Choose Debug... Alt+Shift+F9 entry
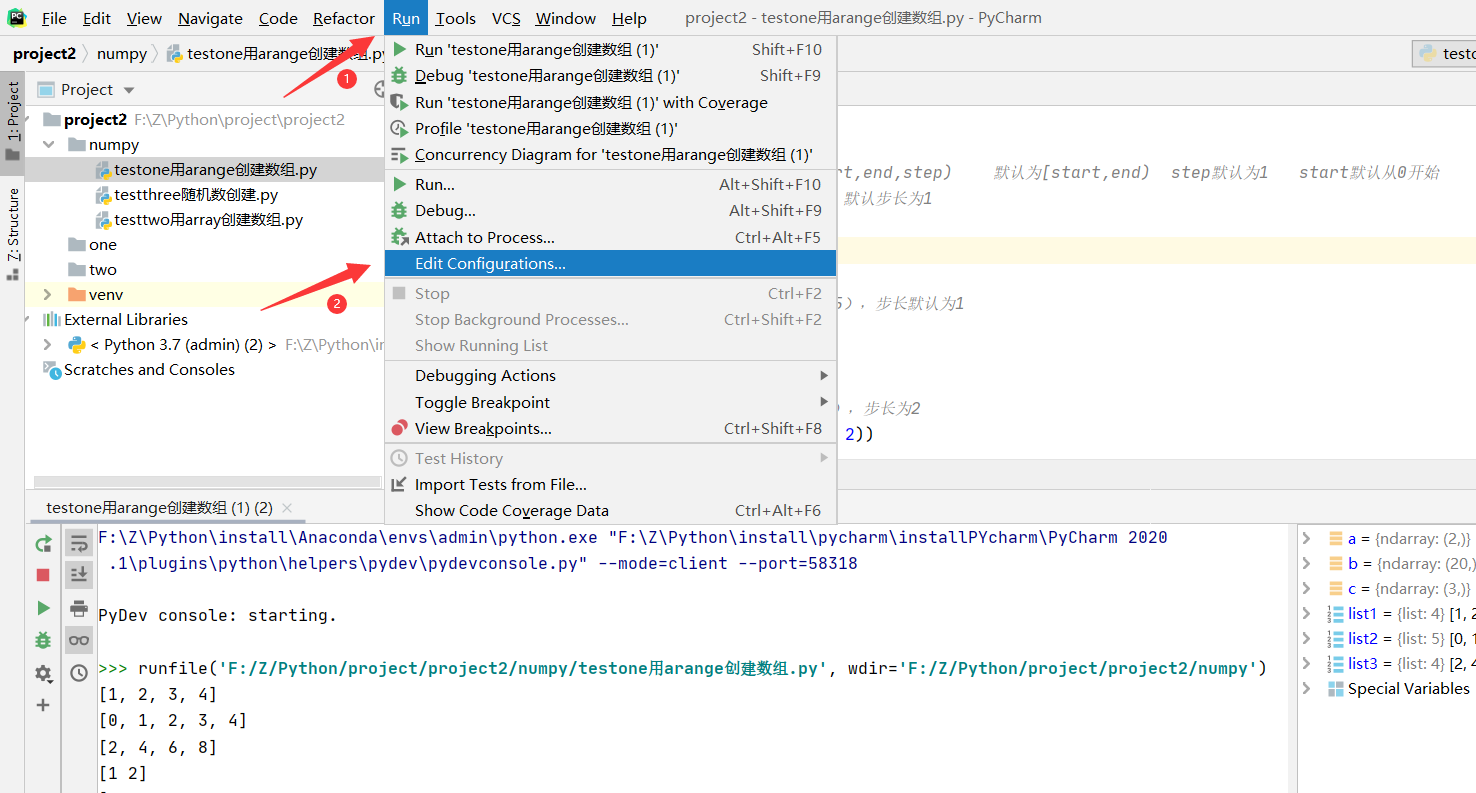The image size is (1476, 793). point(610,210)
